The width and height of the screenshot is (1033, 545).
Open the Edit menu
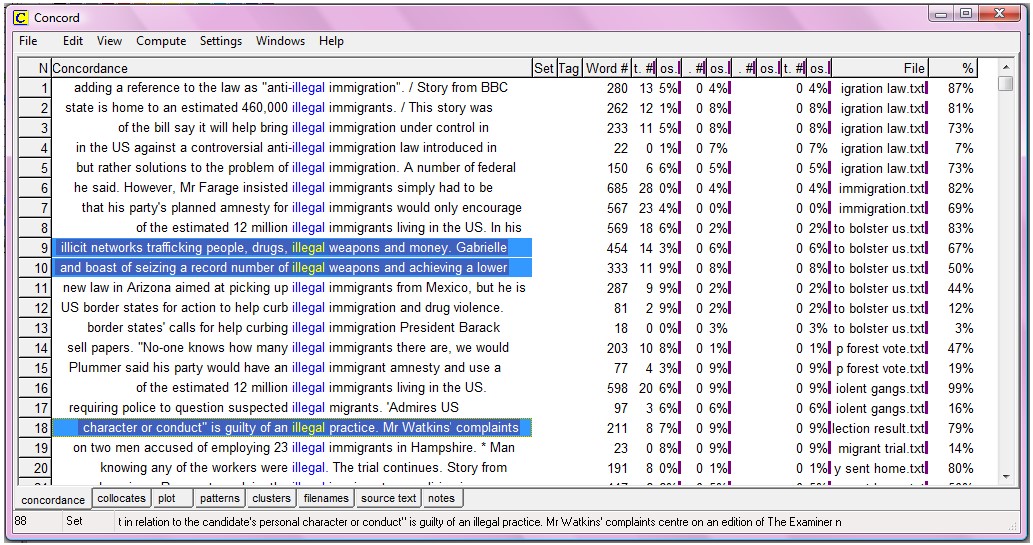click(73, 41)
